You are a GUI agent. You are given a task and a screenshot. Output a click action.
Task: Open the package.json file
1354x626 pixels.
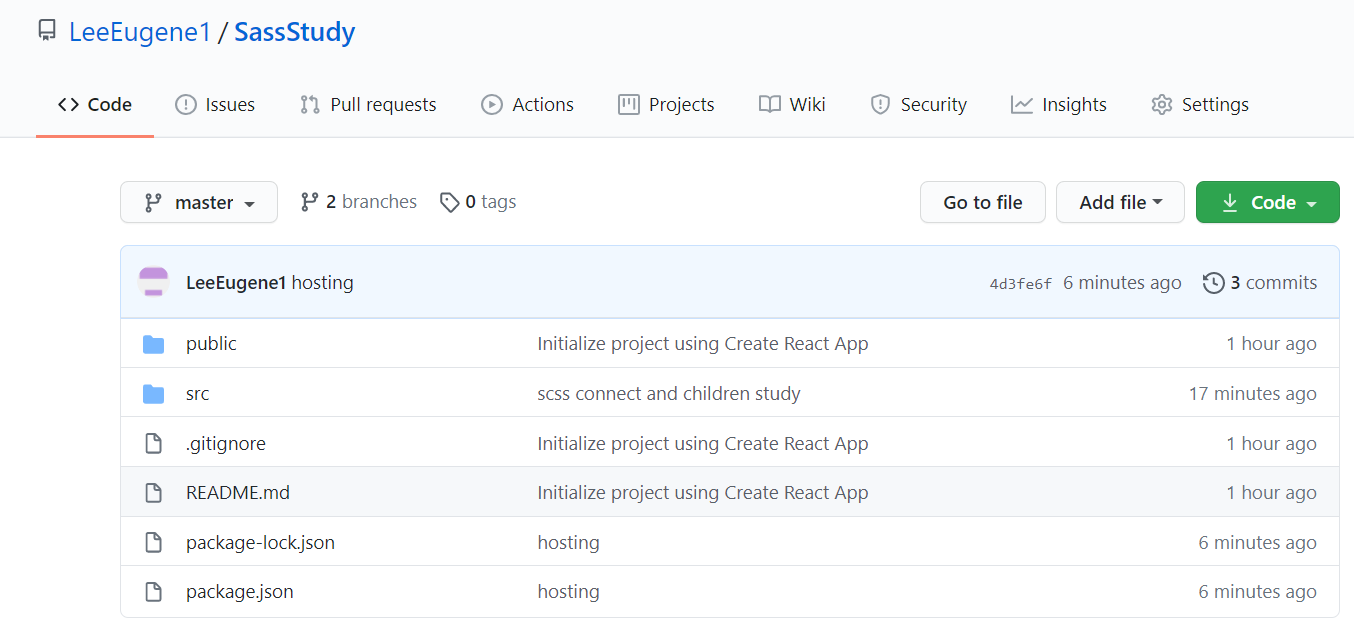click(x=240, y=592)
